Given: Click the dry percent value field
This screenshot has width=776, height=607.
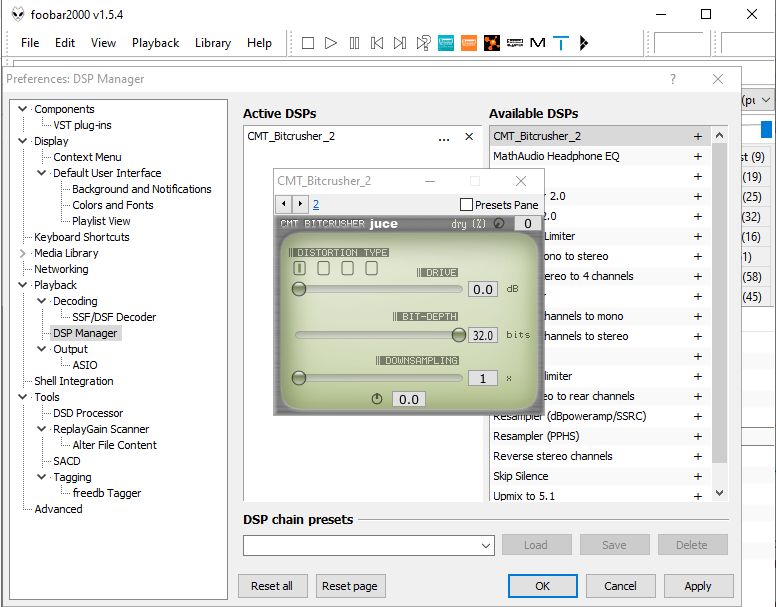Looking at the screenshot, I should tap(528, 224).
